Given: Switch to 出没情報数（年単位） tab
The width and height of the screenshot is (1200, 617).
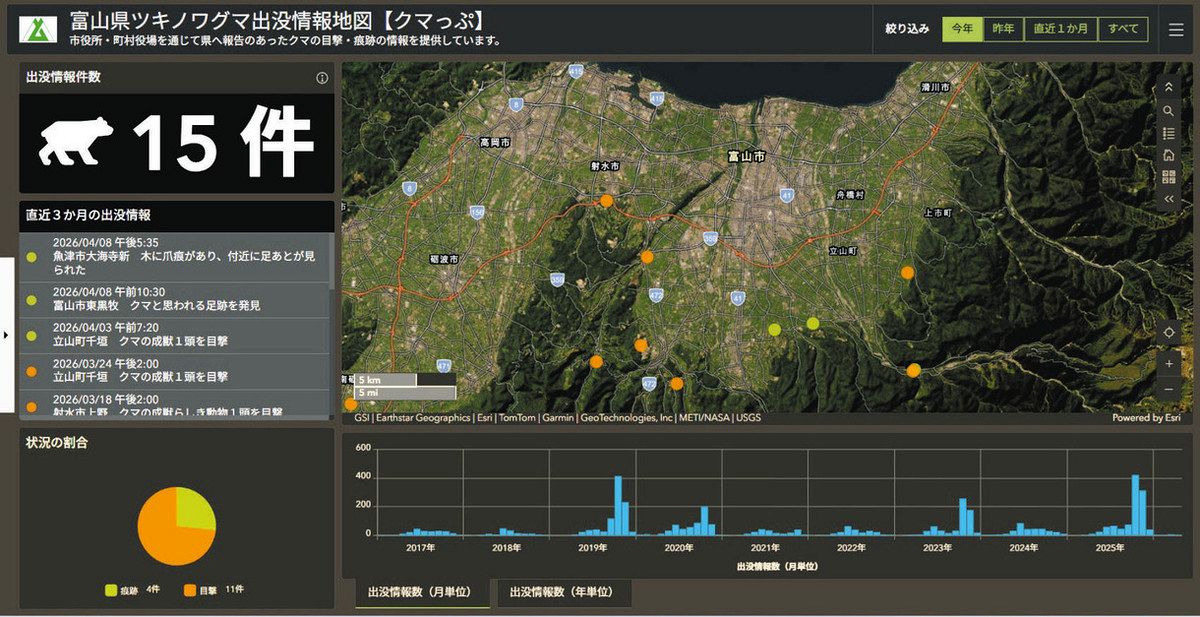Looking at the screenshot, I should pos(564,592).
